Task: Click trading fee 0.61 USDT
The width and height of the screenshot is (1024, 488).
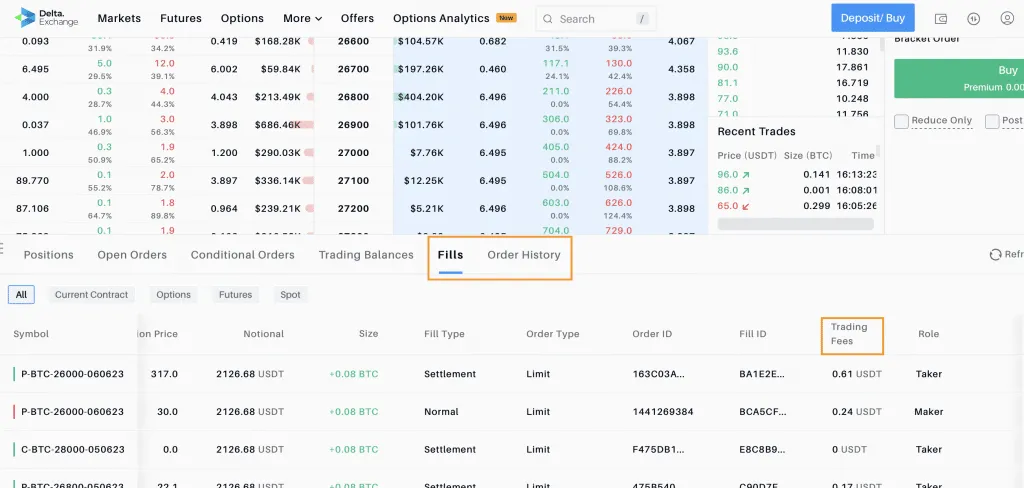Action: [857, 374]
